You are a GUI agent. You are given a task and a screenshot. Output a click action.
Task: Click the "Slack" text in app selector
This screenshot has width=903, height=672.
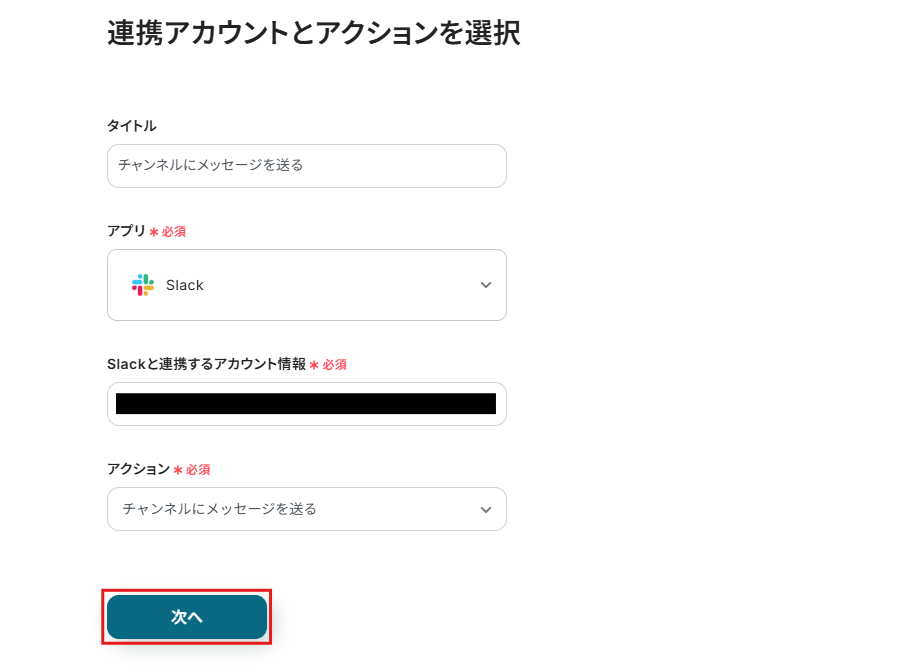click(185, 285)
